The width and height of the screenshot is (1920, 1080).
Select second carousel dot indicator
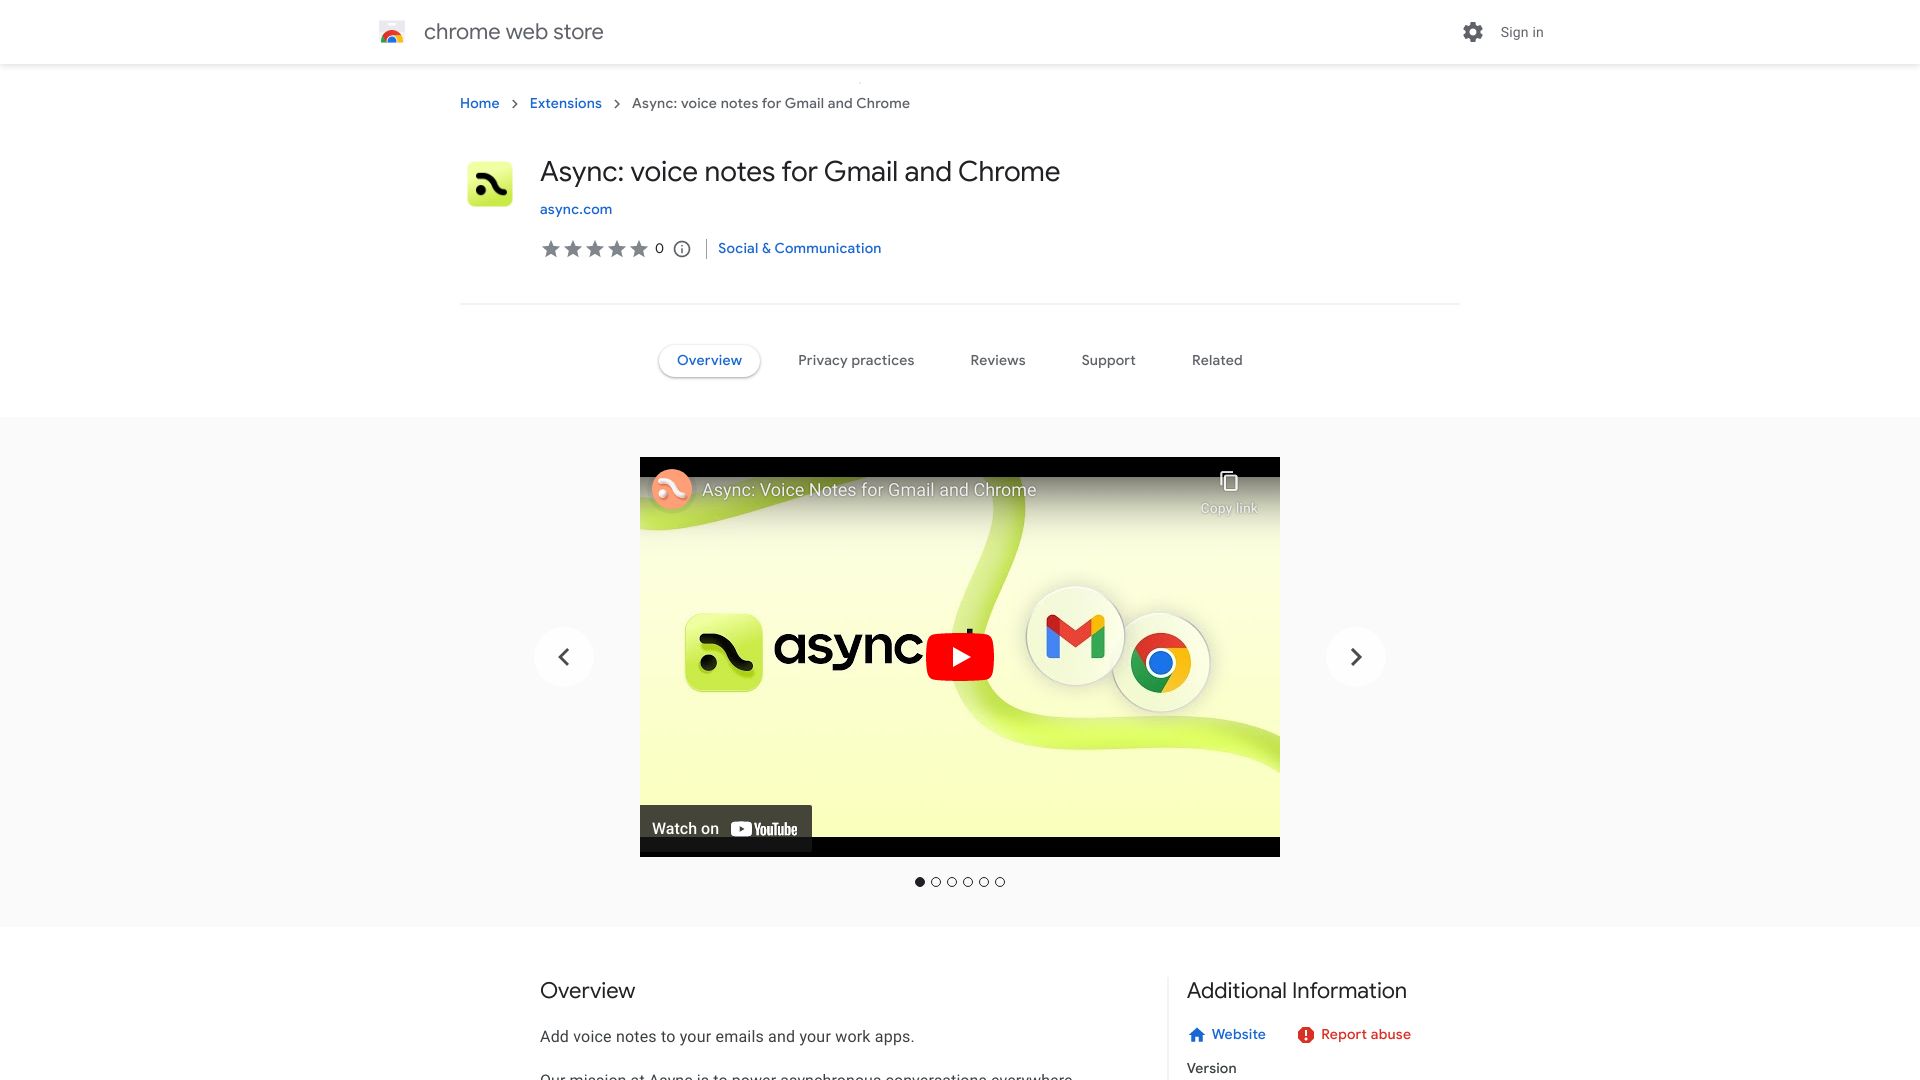935,882
